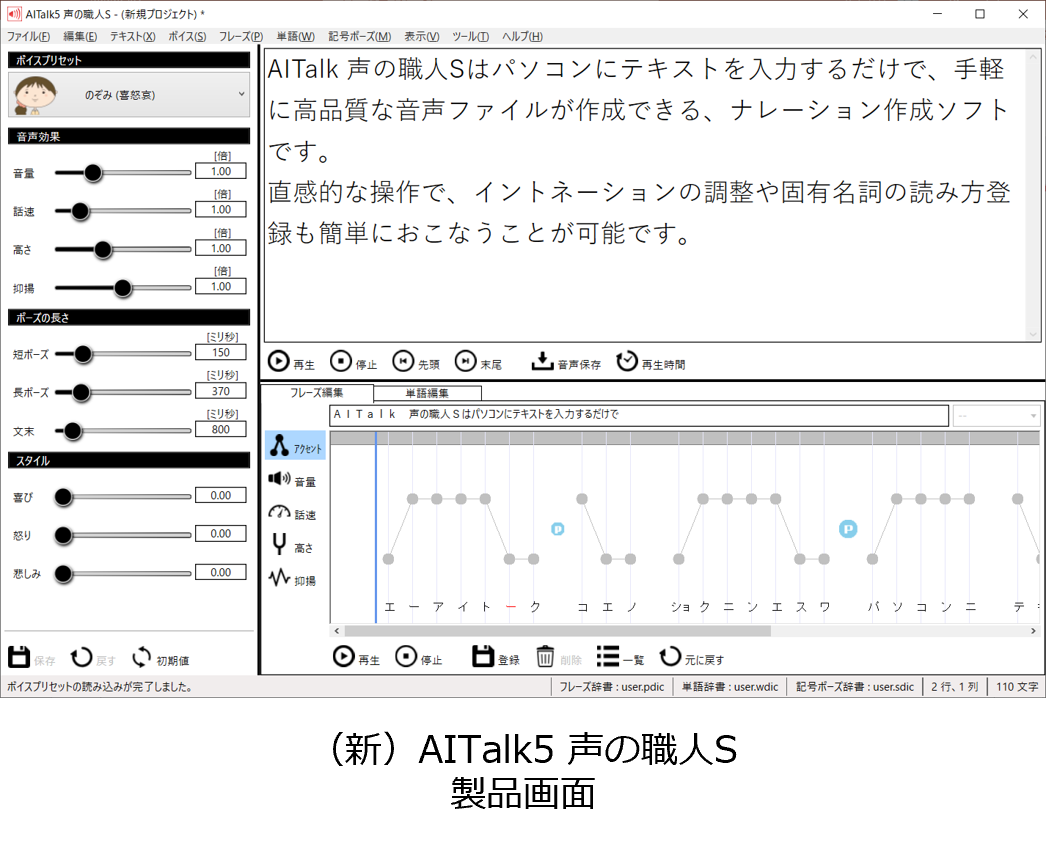Image resolution: width=1046 pixels, height=843 pixels.
Task: Open the ファイル(F) menu
Action: point(28,37)
